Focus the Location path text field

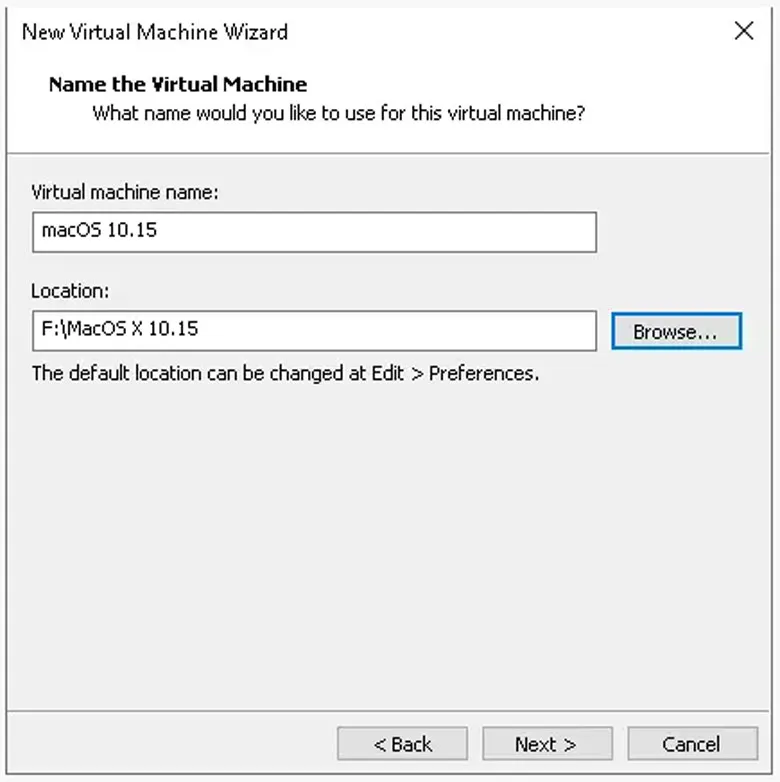314,331
